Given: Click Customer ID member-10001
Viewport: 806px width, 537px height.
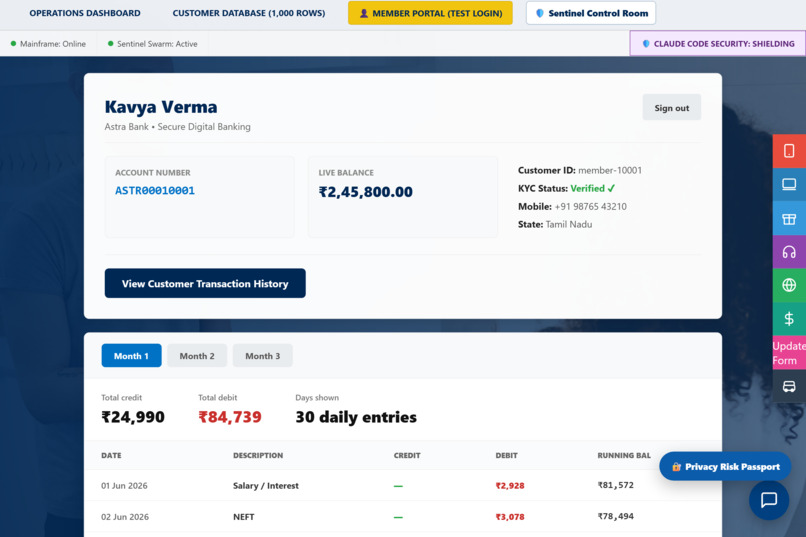Looking at the screenshot, I should [580, 170].
